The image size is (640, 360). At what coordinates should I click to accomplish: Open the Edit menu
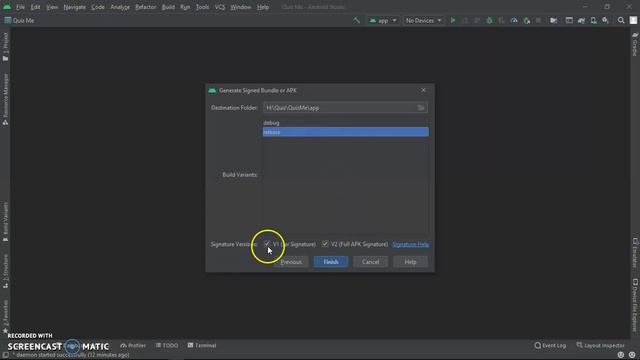tap(36, 7)
